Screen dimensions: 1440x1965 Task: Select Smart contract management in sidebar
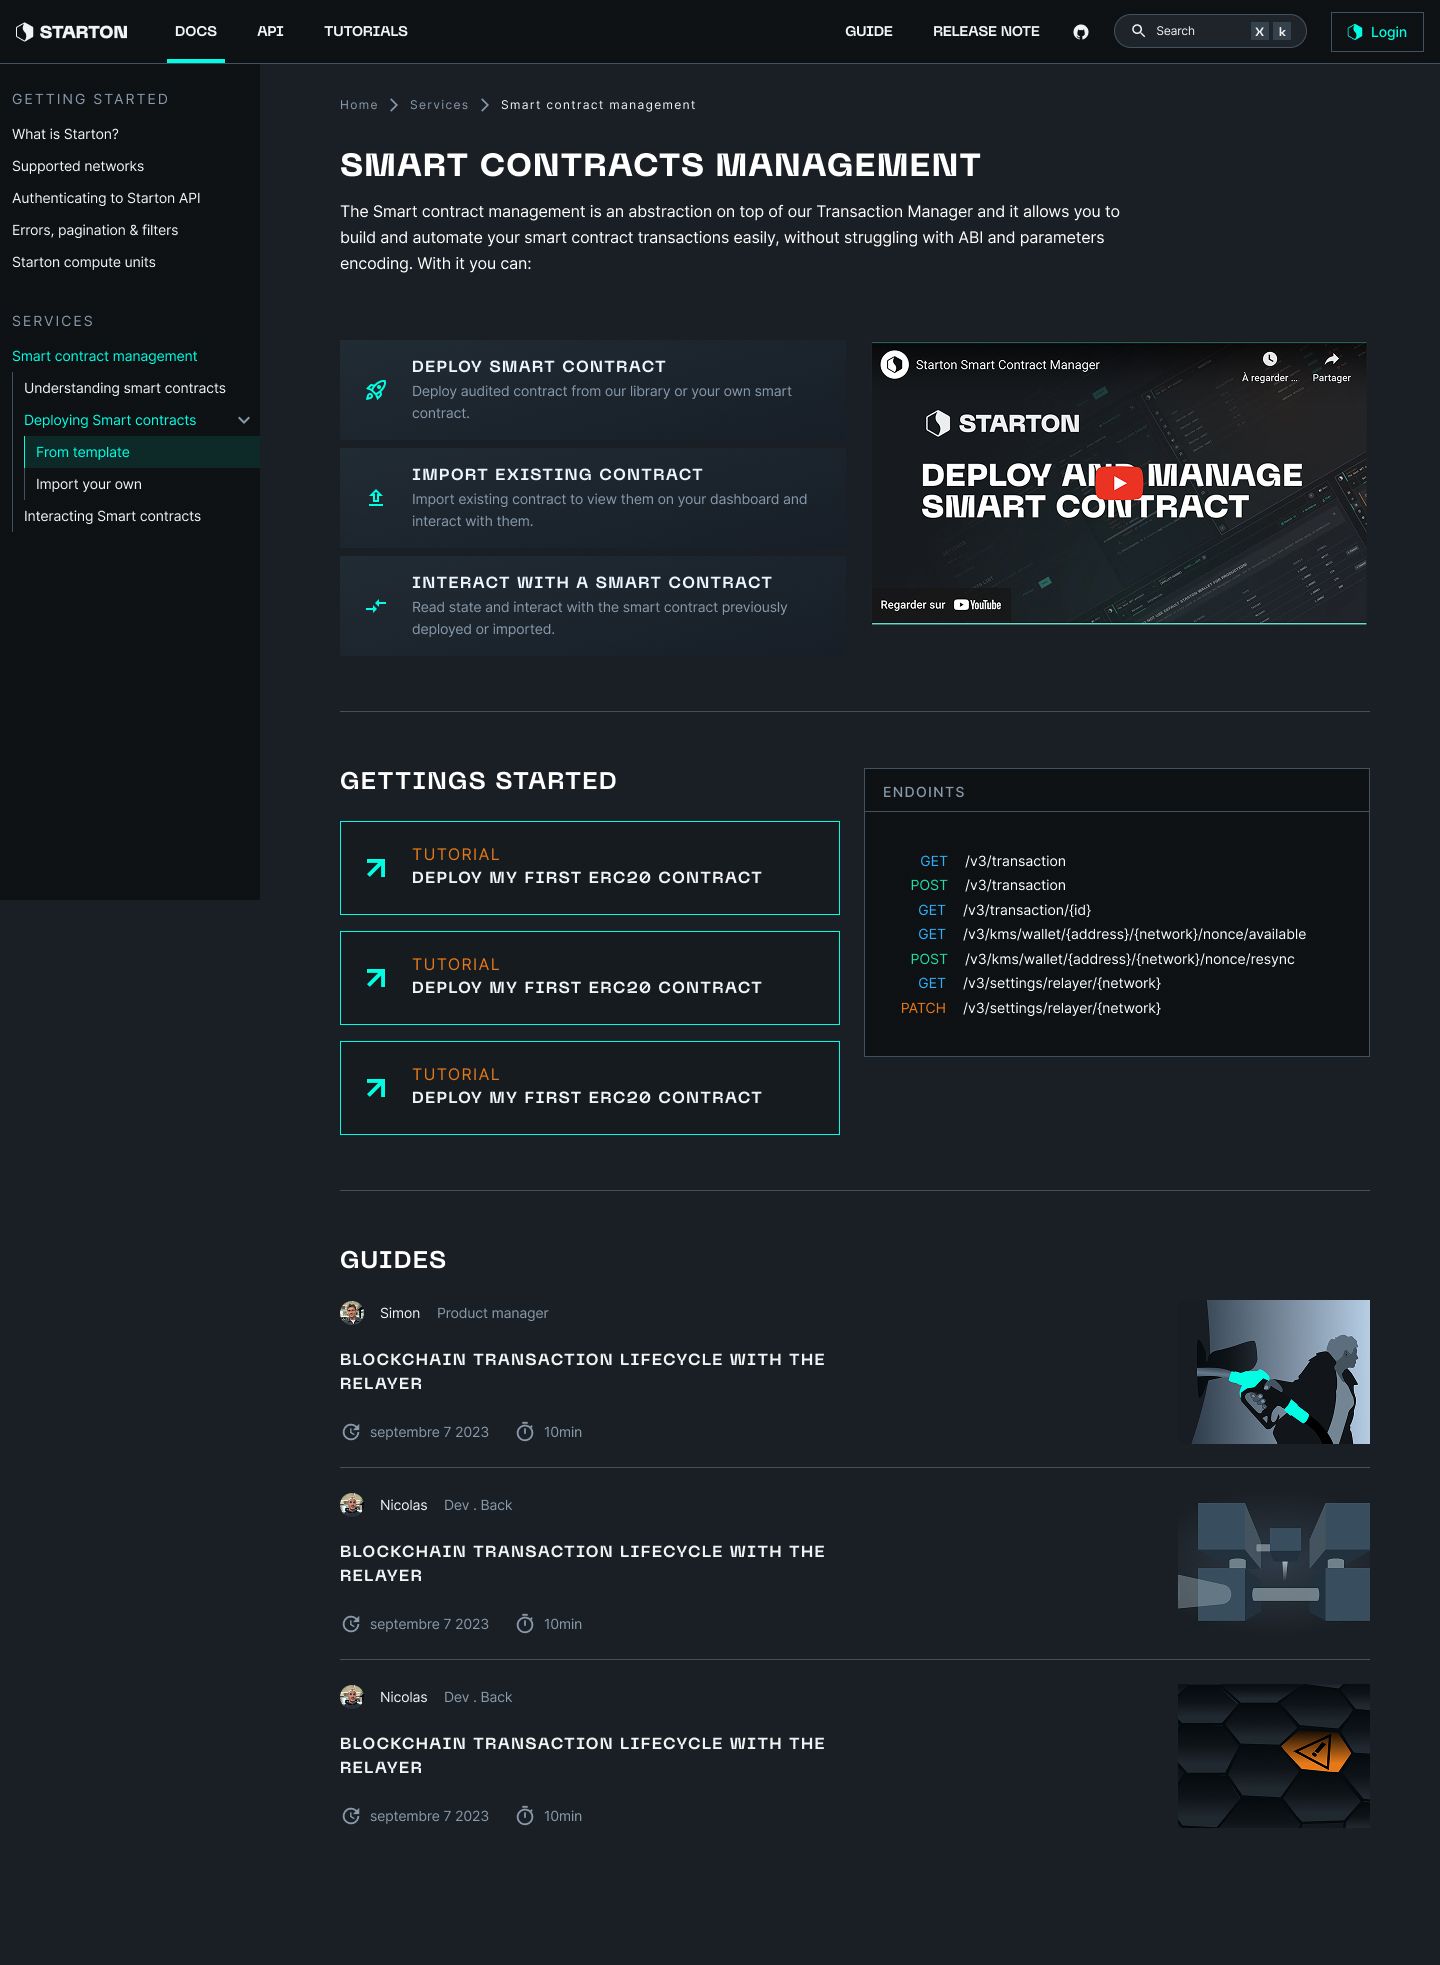pyautogui.click(x=105, y=356)
